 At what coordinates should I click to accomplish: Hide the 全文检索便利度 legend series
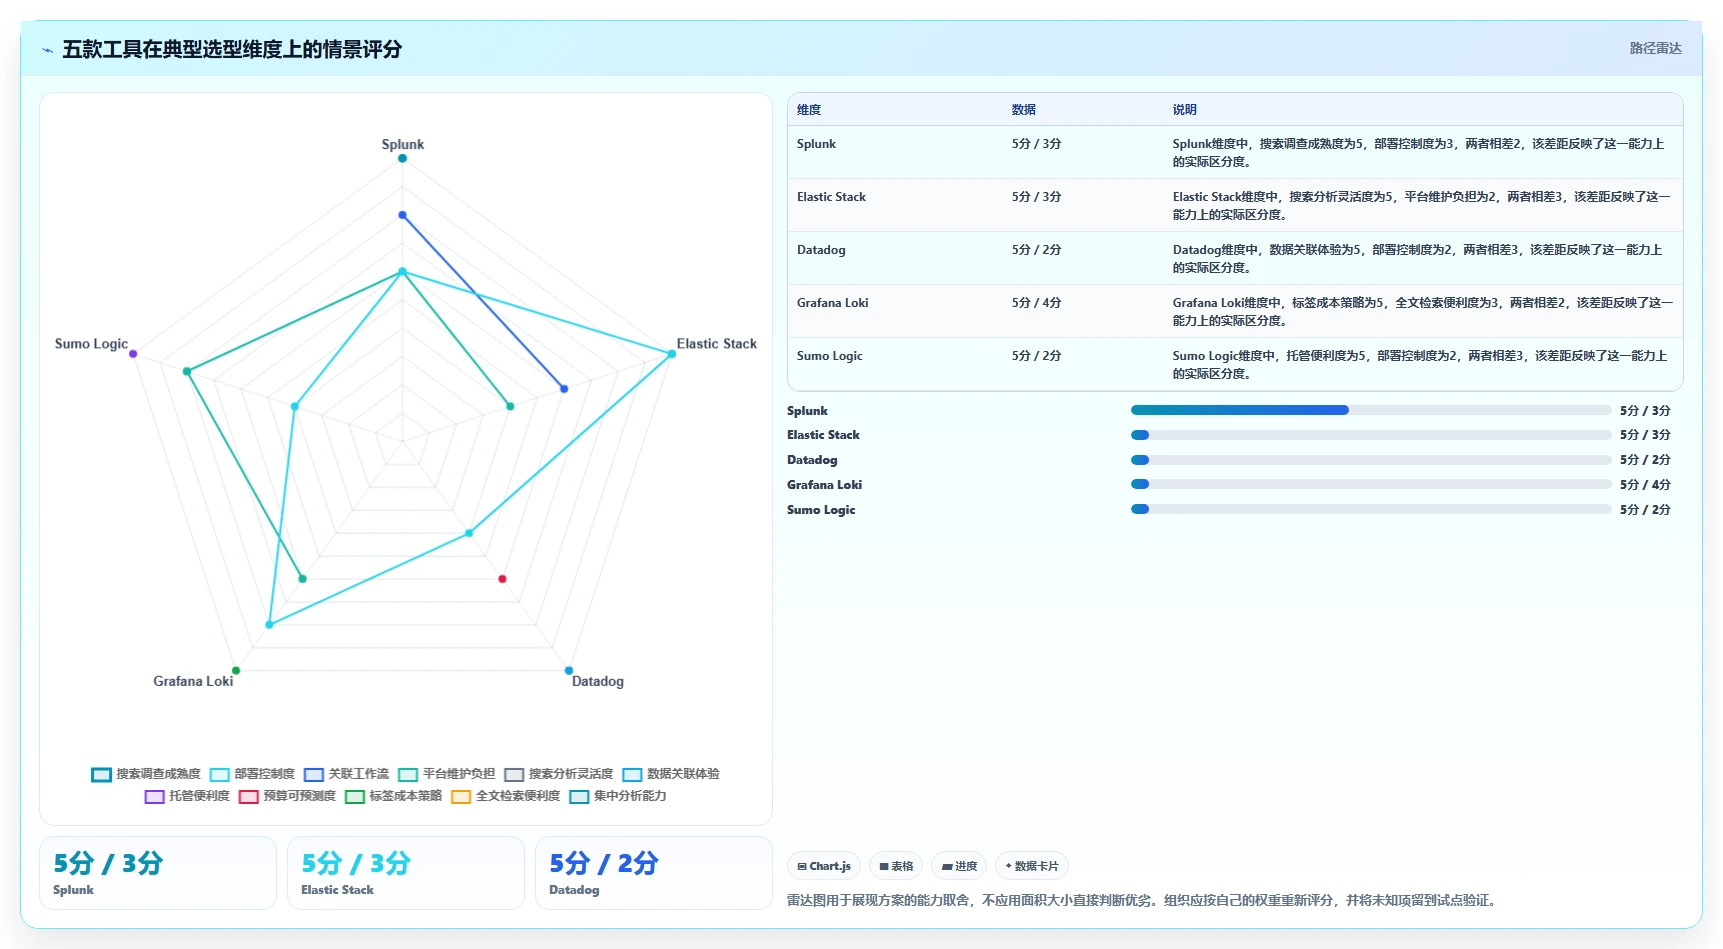[506, 796]
